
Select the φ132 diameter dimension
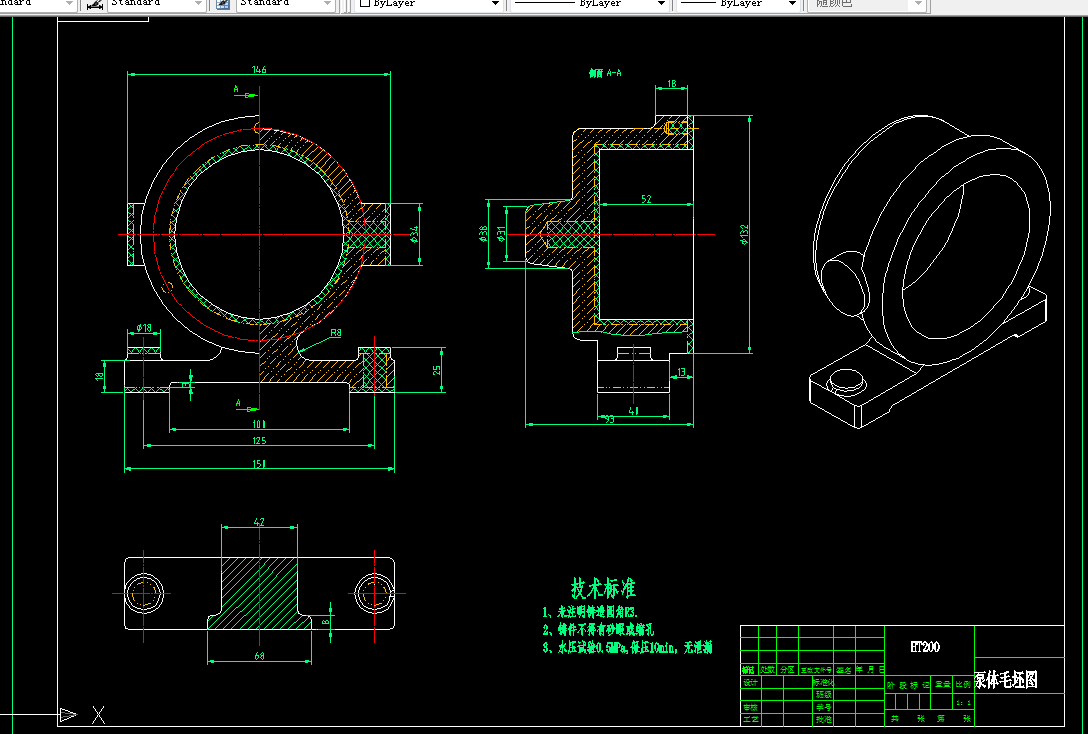click(745, 234)
